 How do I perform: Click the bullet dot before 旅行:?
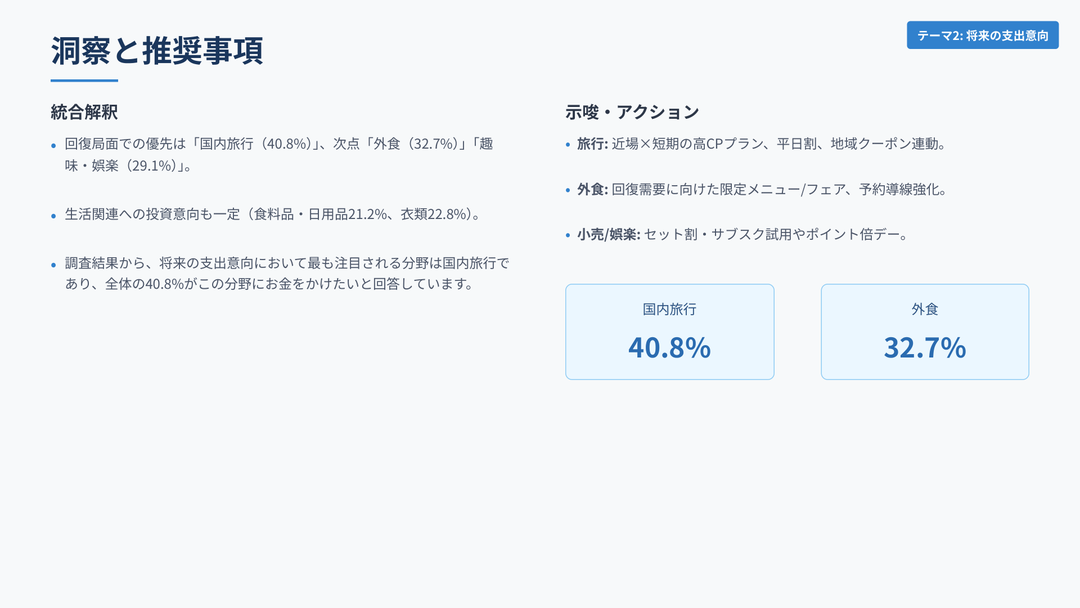pyautogui.click(x=568, y=145)
